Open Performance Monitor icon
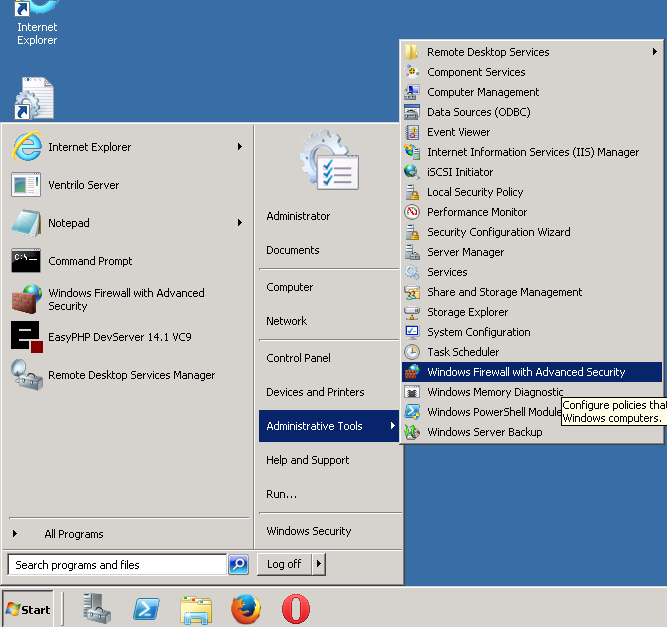 point(412,212)
